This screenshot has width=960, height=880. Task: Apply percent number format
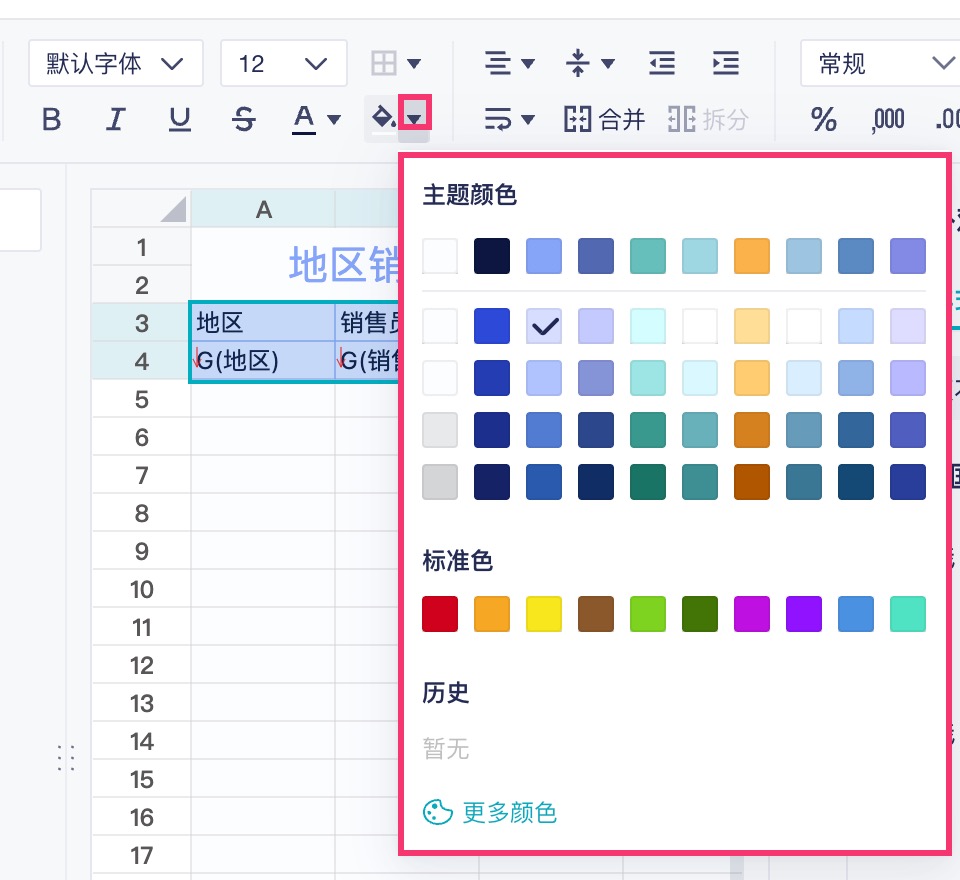[823, 119]
